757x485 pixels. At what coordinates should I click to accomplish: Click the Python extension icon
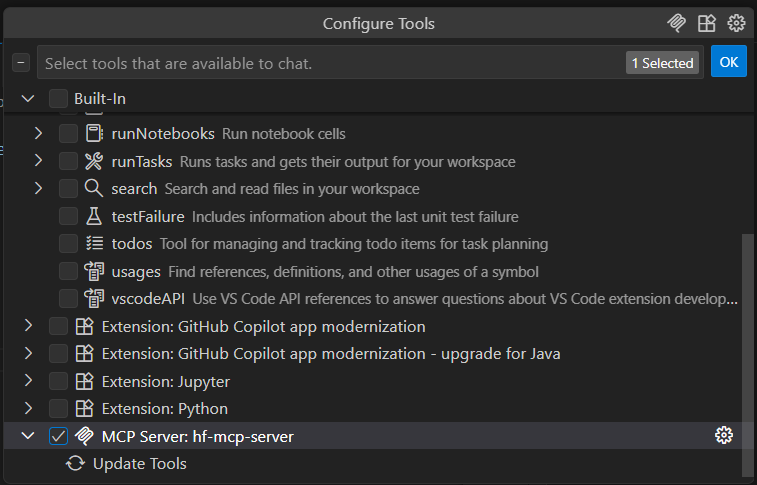click(x=84, y=408)
